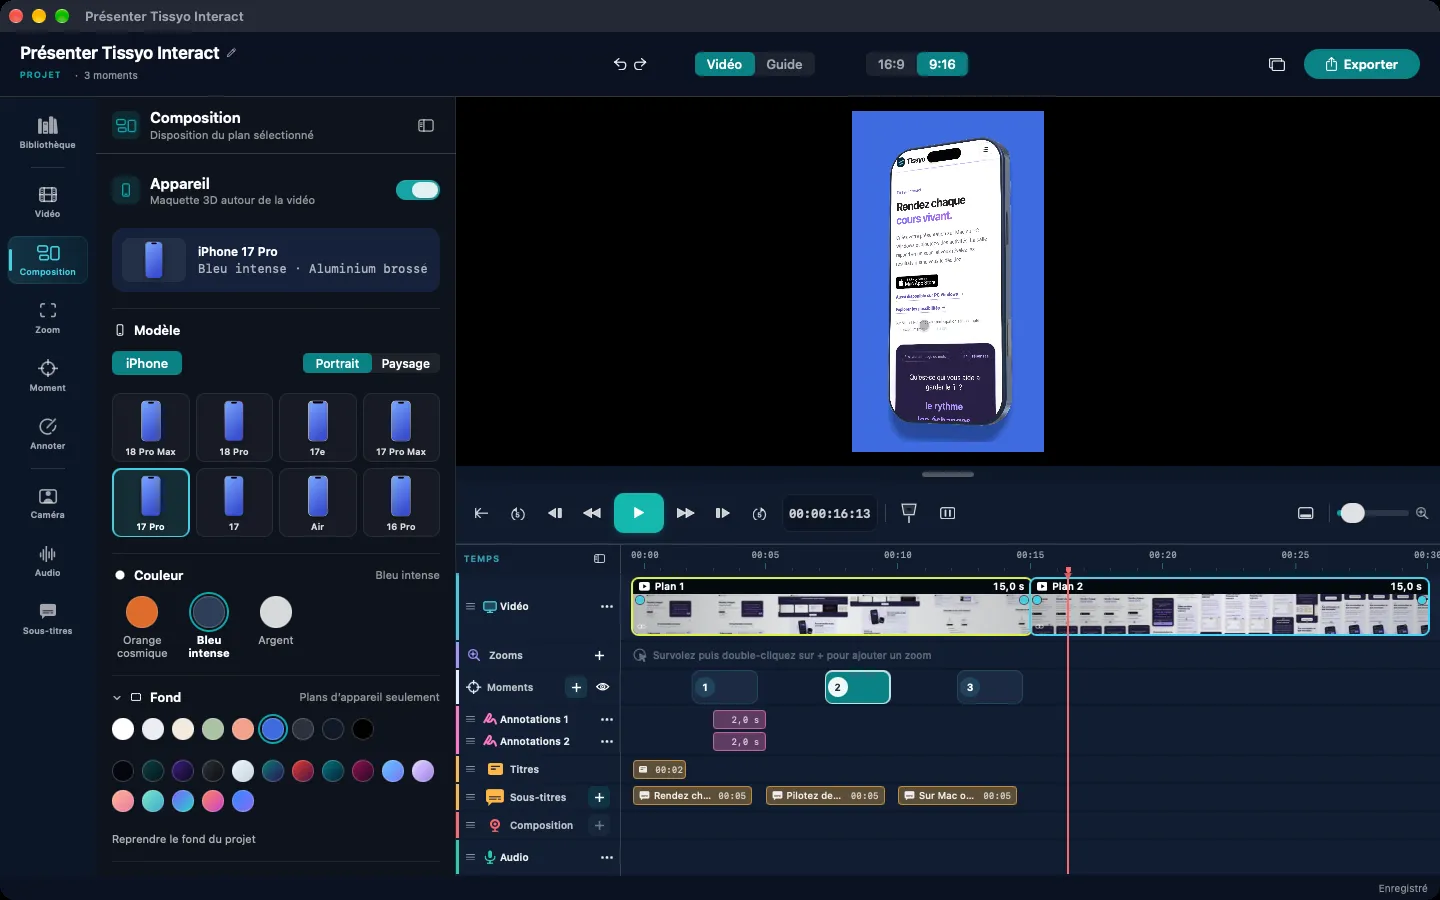1440x900 pixels.
Task: Add a zoom with plus on Zooms track
Action: point(599,656)
